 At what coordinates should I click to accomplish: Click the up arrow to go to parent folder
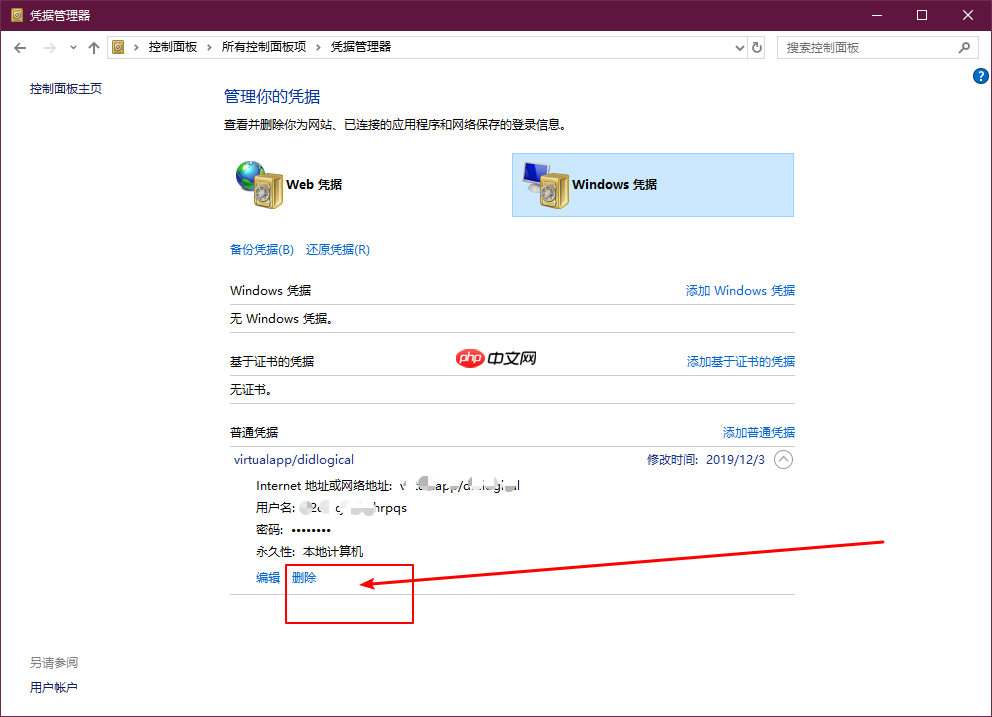click(x=93, y=46)
